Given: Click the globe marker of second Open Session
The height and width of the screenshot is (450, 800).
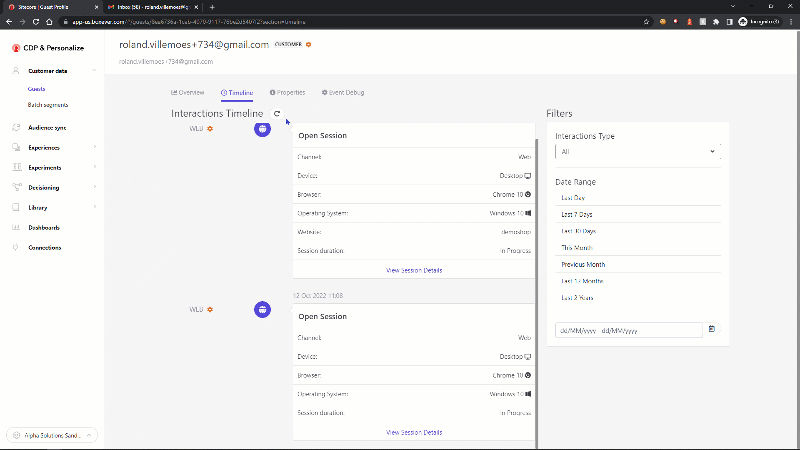Looking at the screenshot, I should pos(262,309).
